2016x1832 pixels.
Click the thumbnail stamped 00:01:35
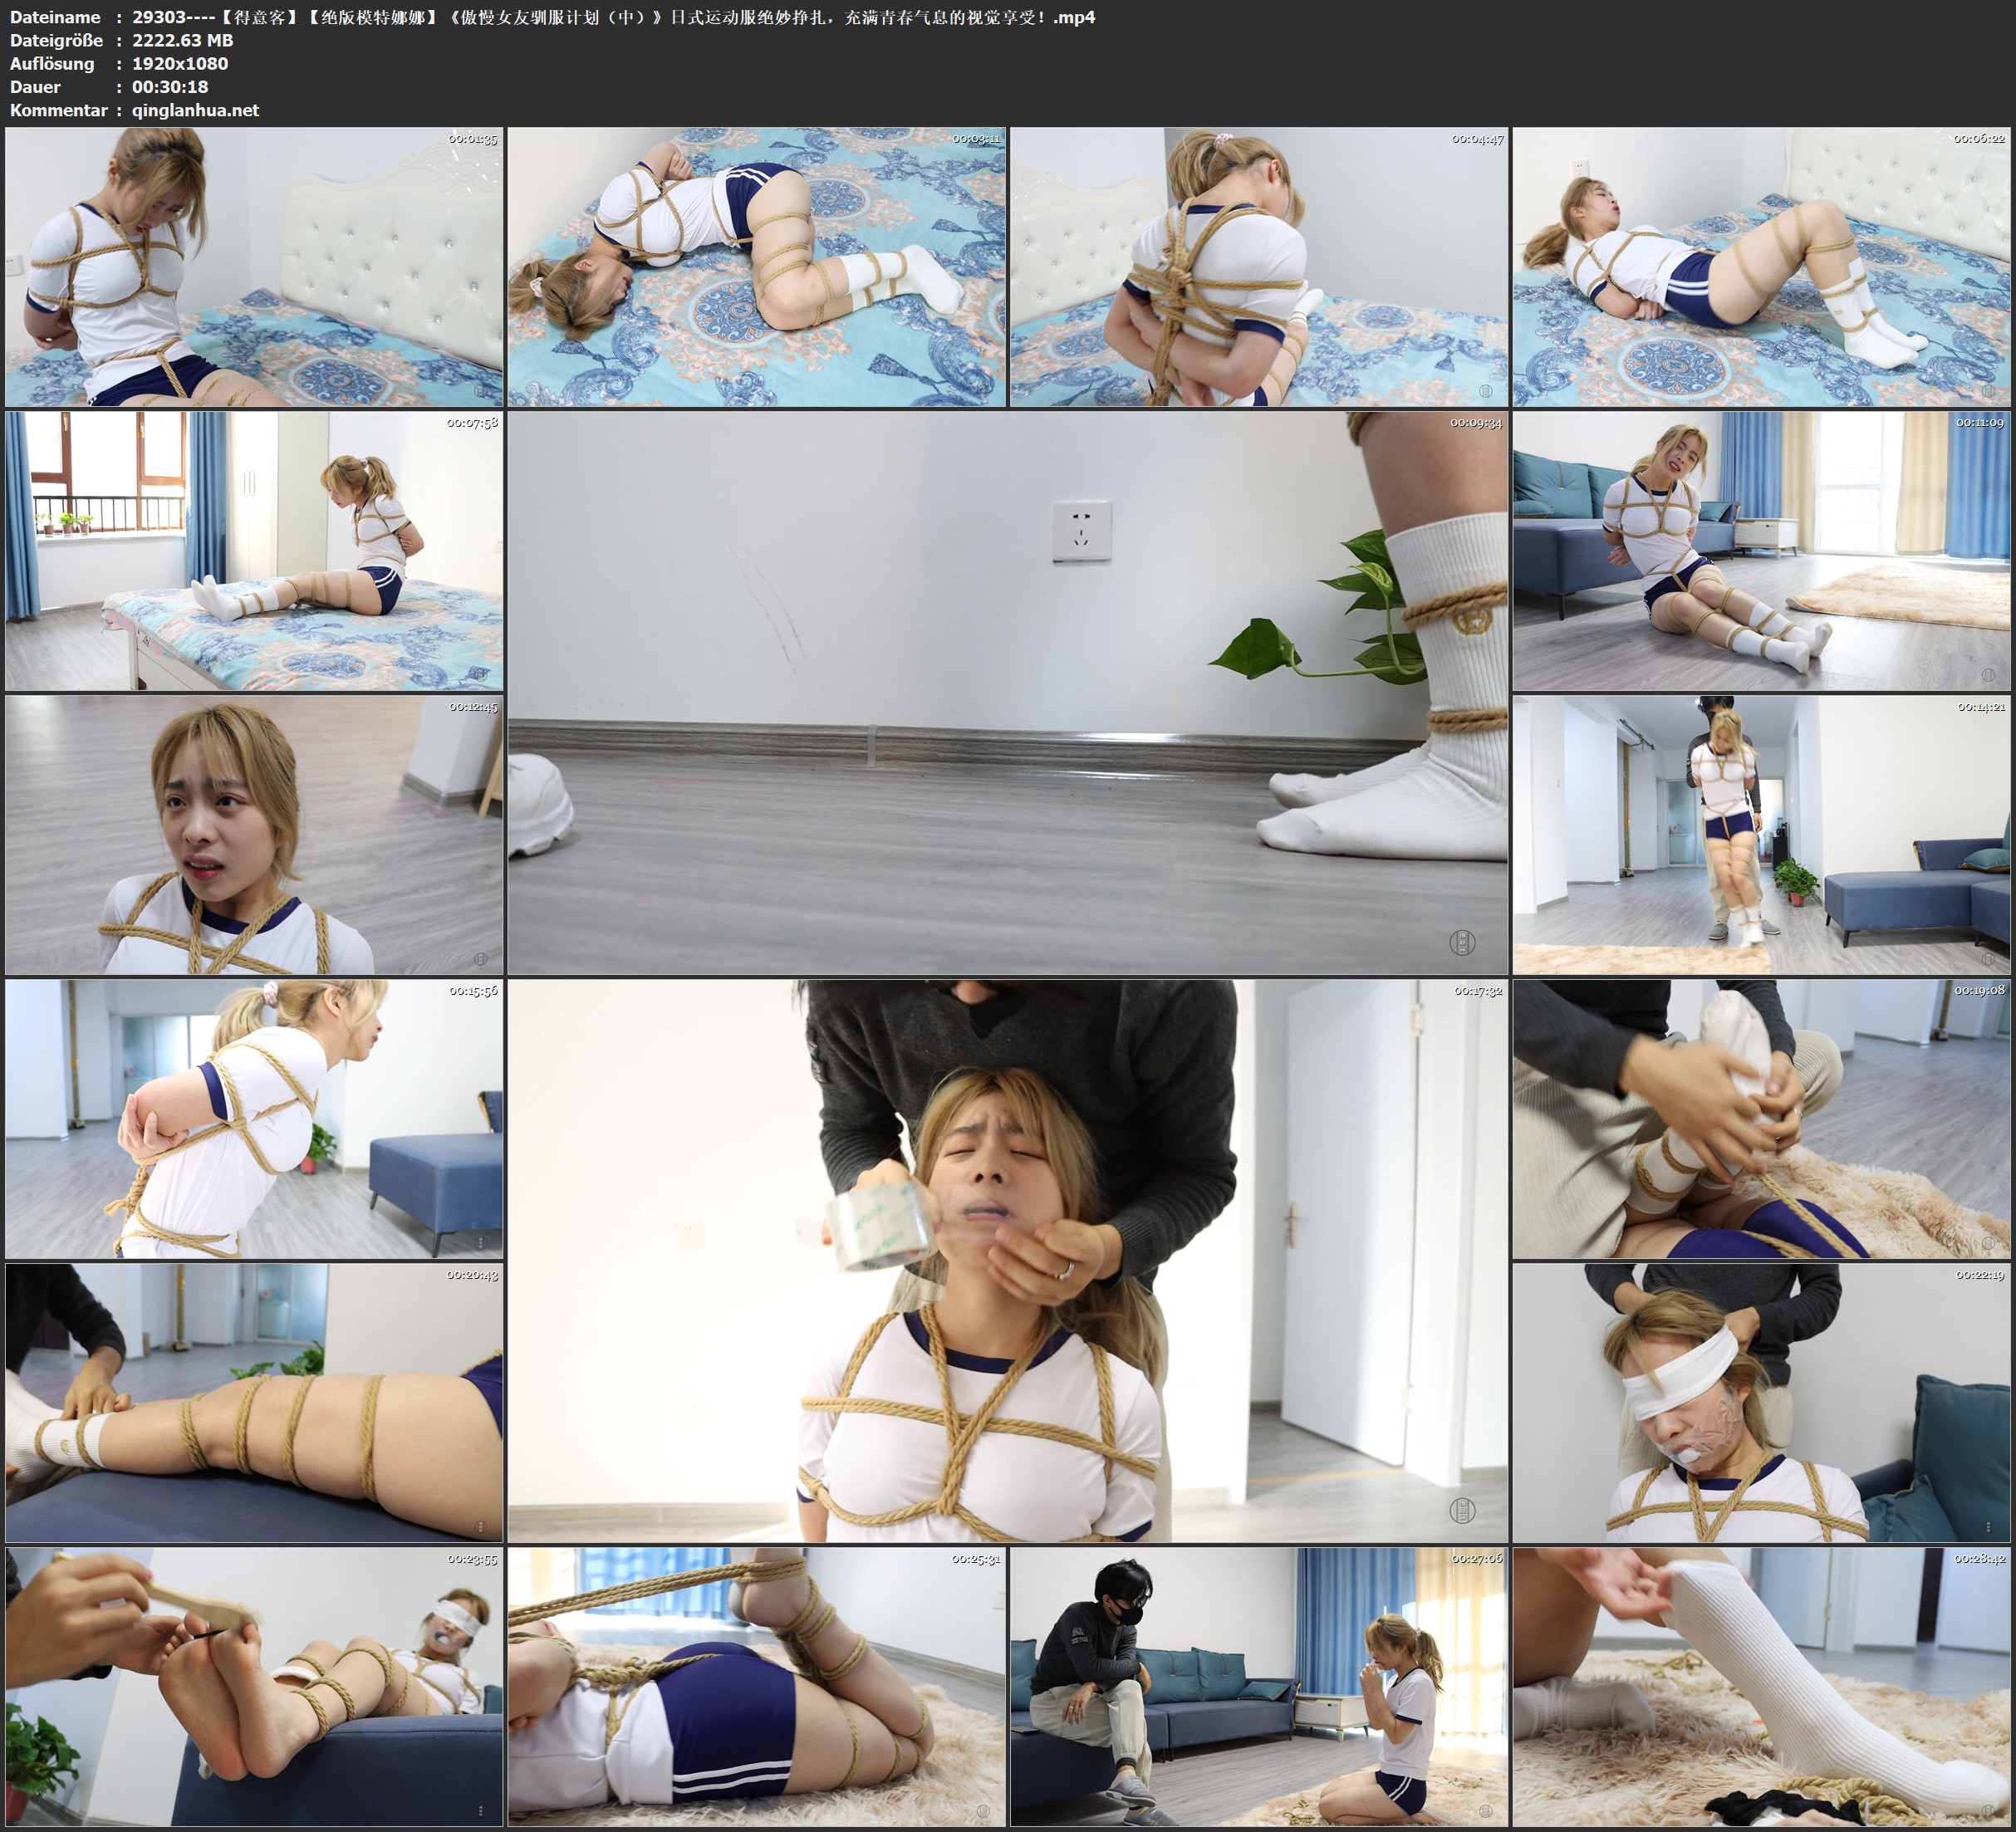[254, 267]
